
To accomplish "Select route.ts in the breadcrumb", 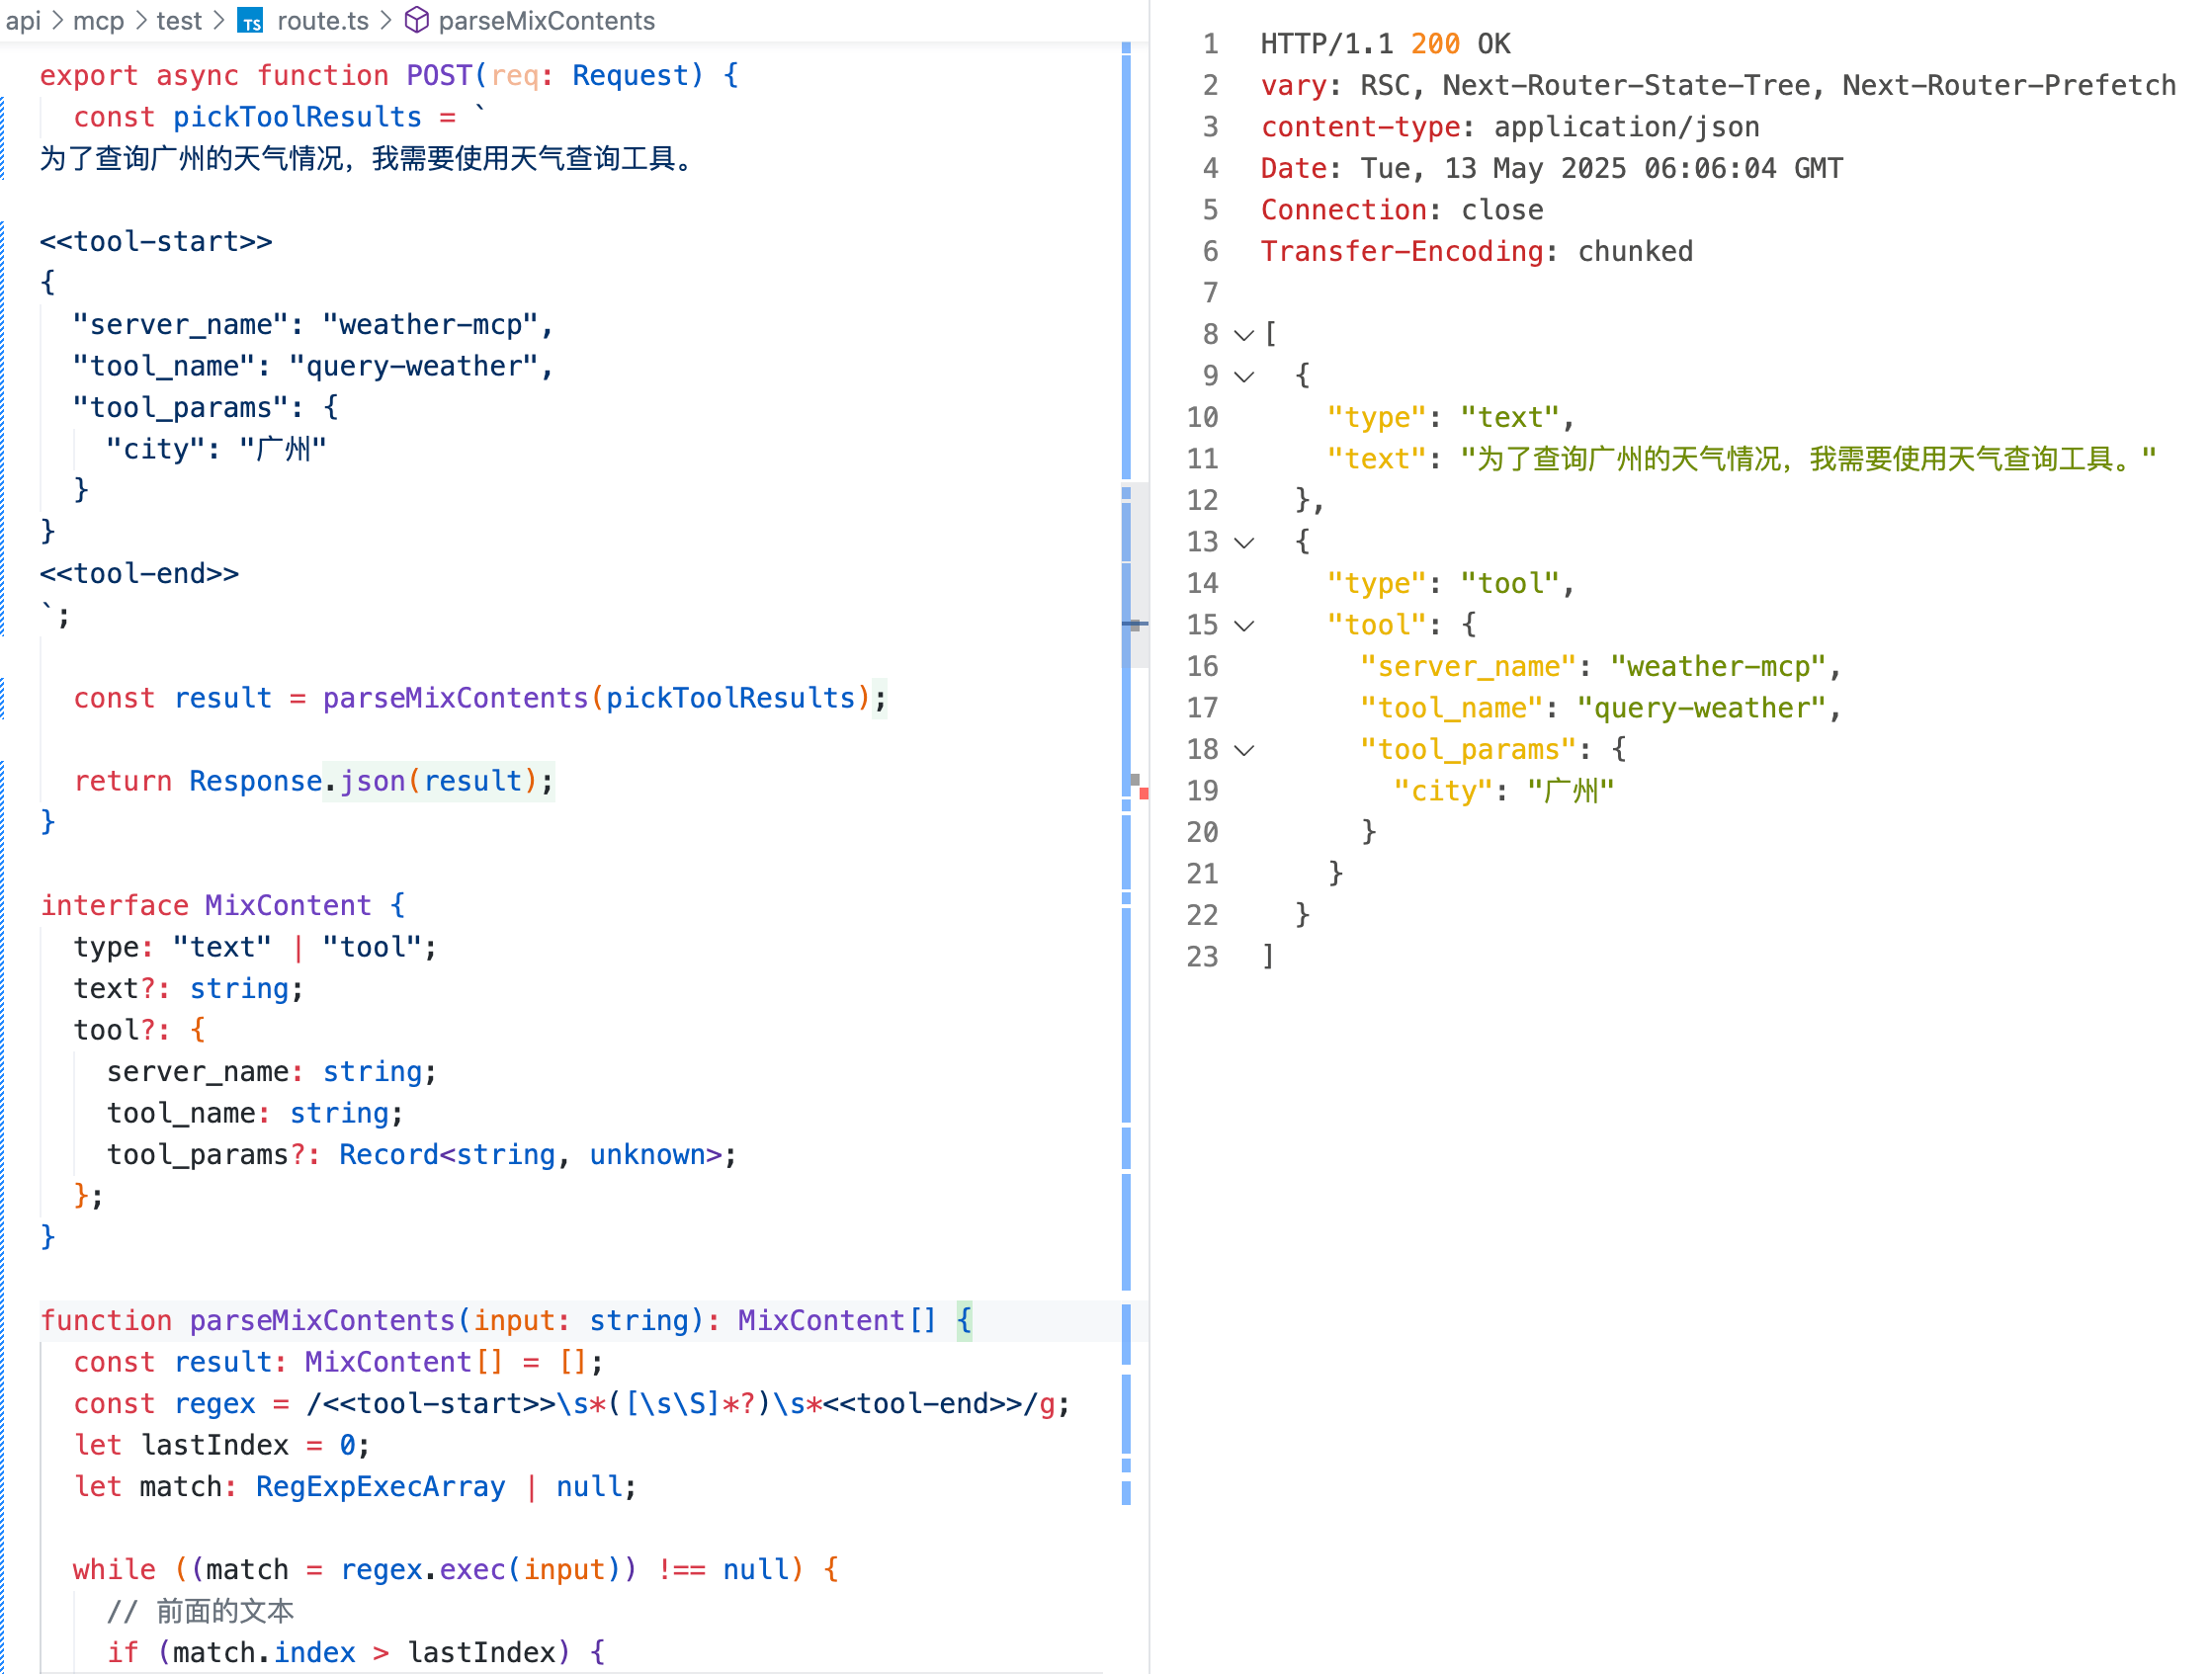I will pyautogui.click(x=322, y=20).
